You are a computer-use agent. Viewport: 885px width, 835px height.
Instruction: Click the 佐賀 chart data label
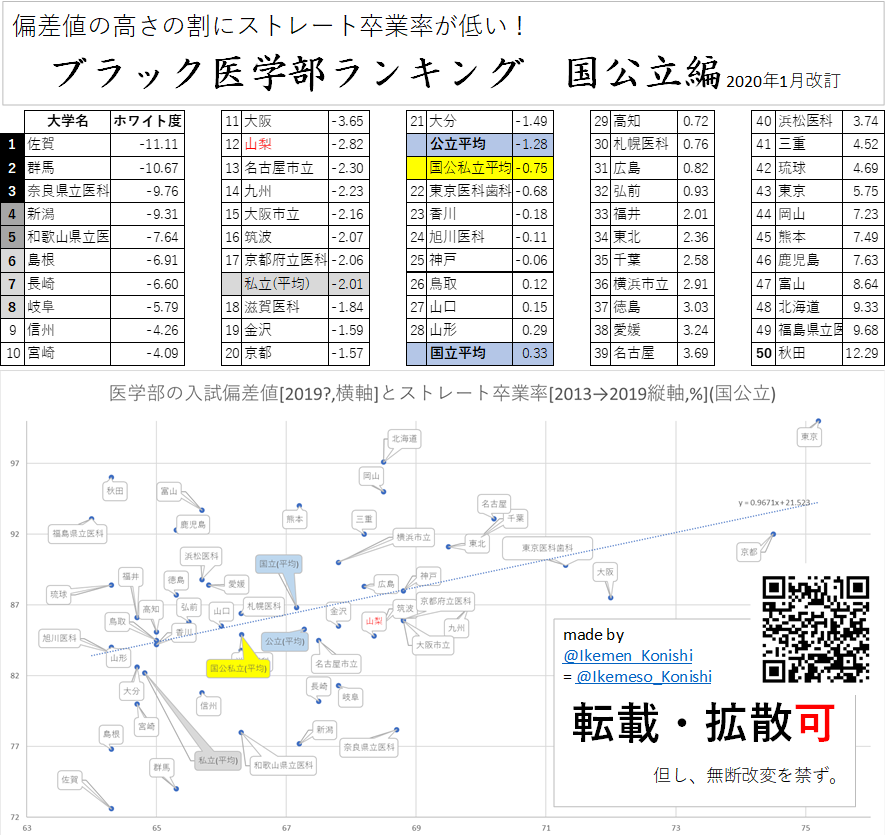[x=69, y=780]
